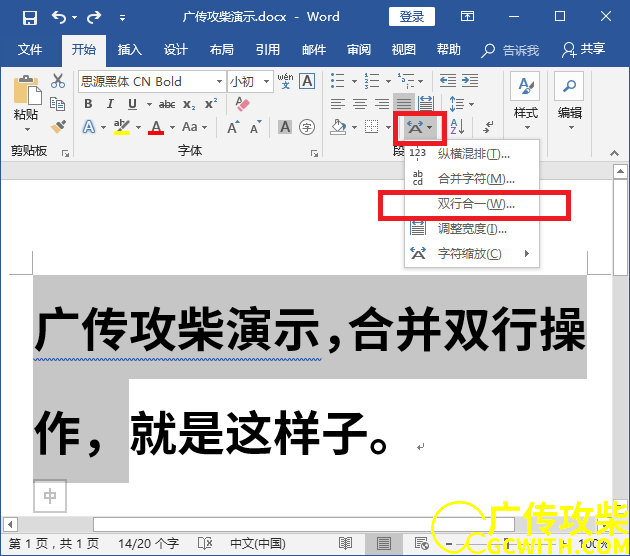Screen dimensions: 630x556
Task: Increase the paragraph indent
Action: click(470, 81)
